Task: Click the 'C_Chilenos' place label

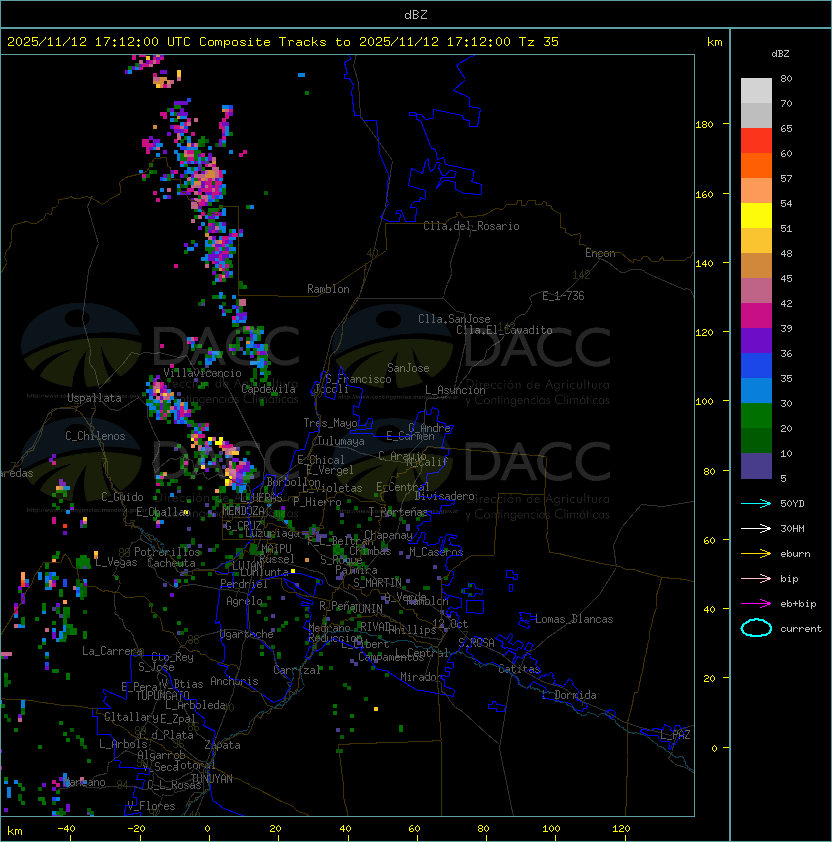Action: pos(95,436)
